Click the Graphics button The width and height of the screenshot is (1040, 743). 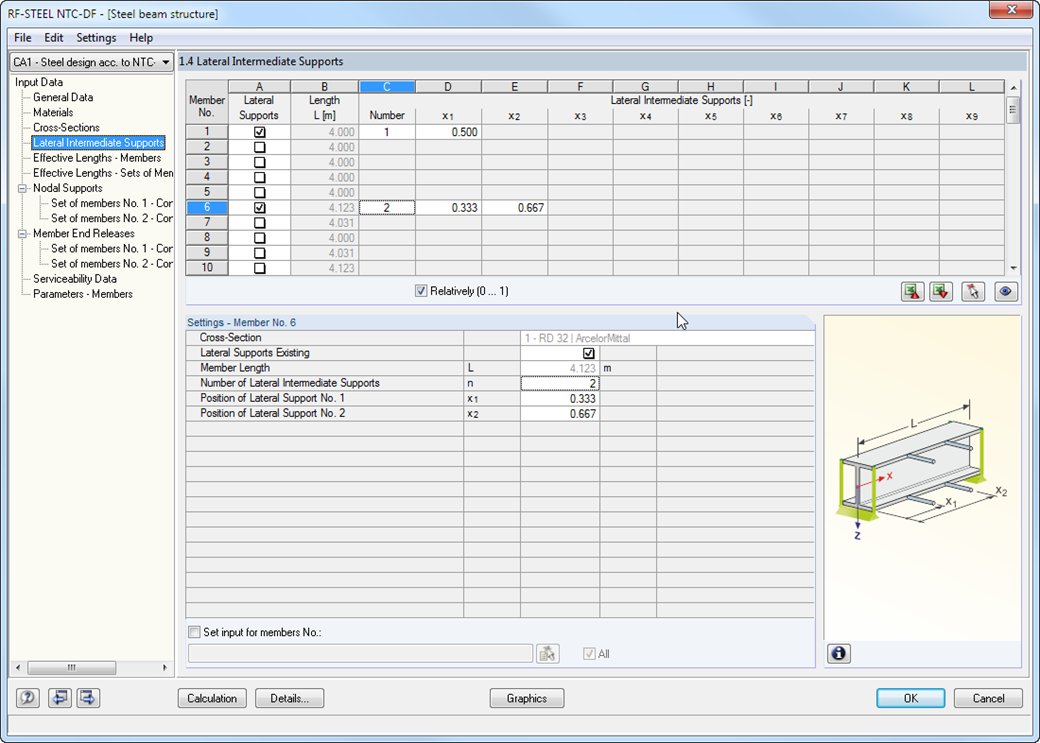pyautogui.click(x=527, y=698)
